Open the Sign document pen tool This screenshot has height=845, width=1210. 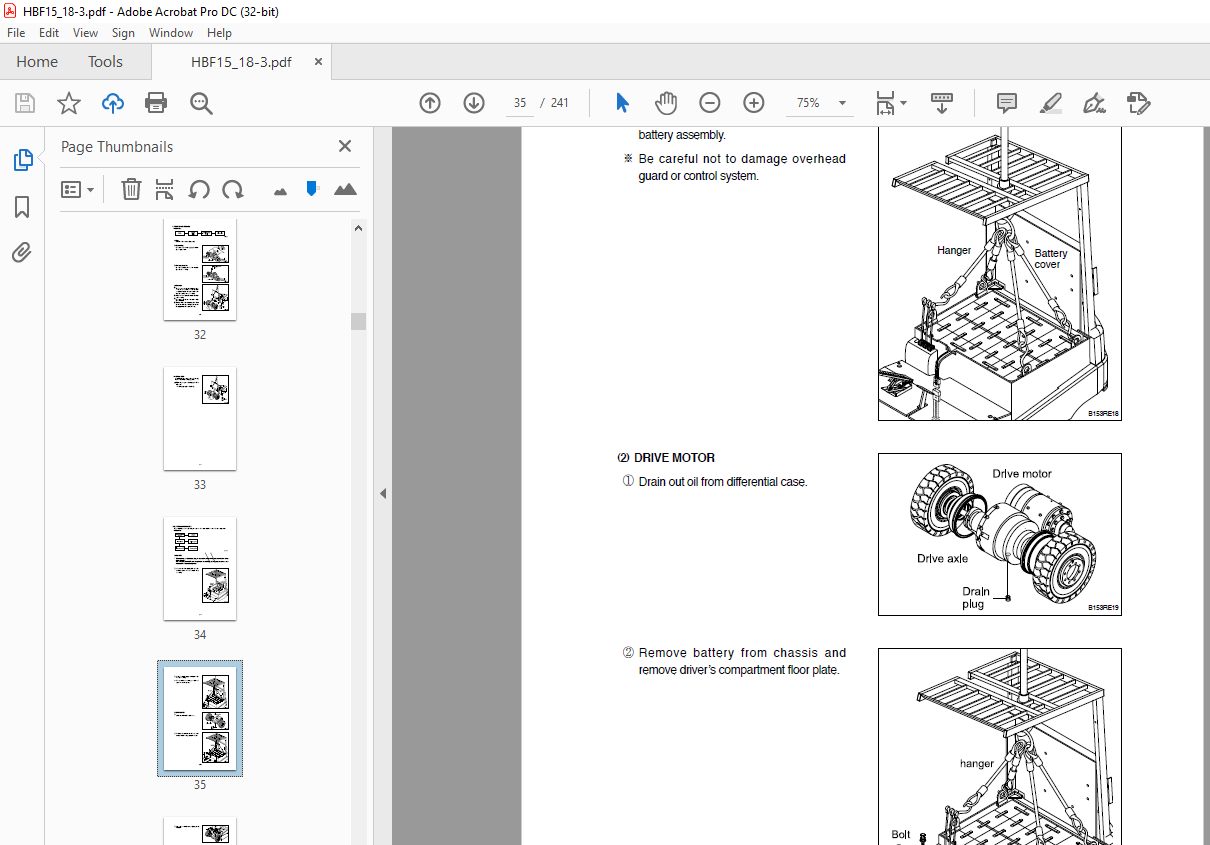1094,103
